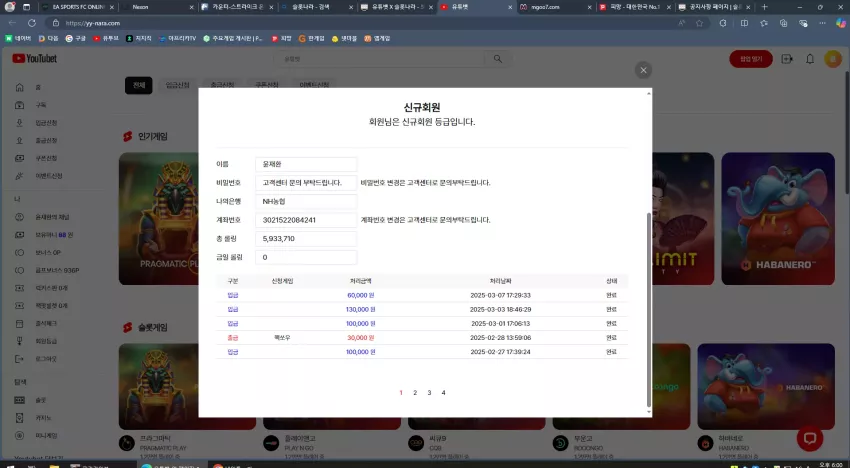Screen dimensions: 850x468
Task: Click the 계좌번호 field 3021522084241
Action: tap(306, 220)
